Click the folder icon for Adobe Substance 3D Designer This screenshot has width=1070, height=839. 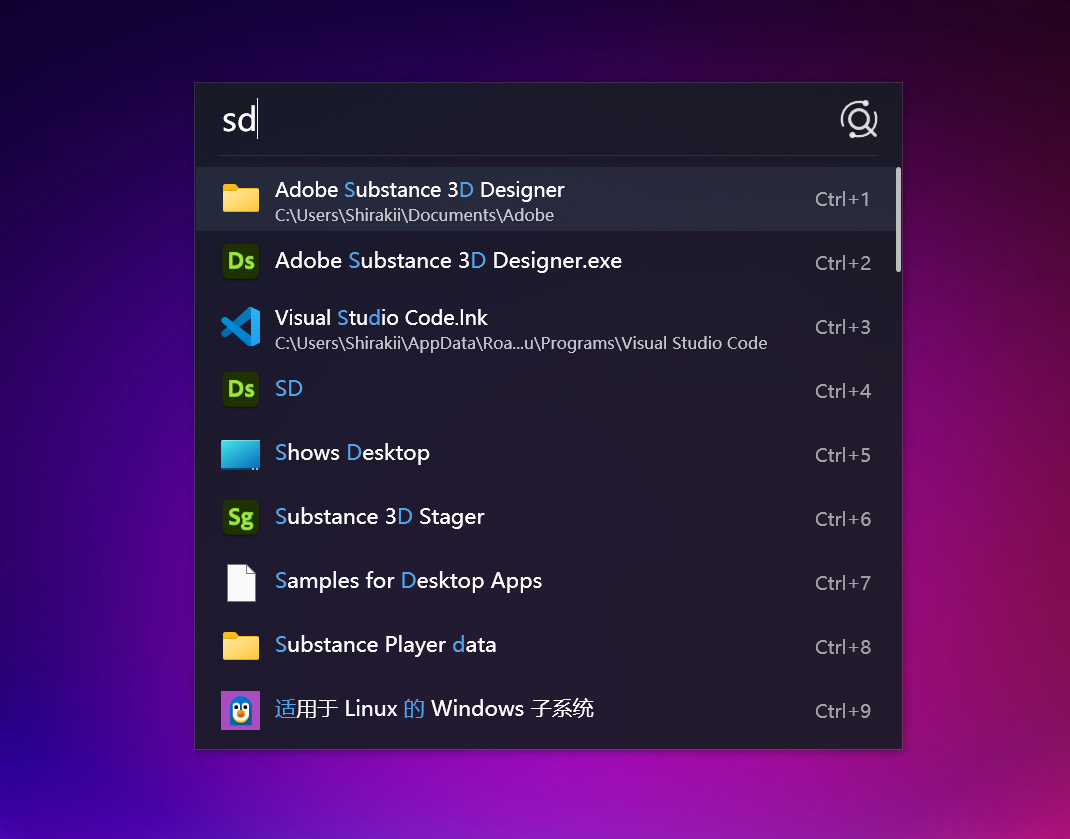[x=240, y=198]
